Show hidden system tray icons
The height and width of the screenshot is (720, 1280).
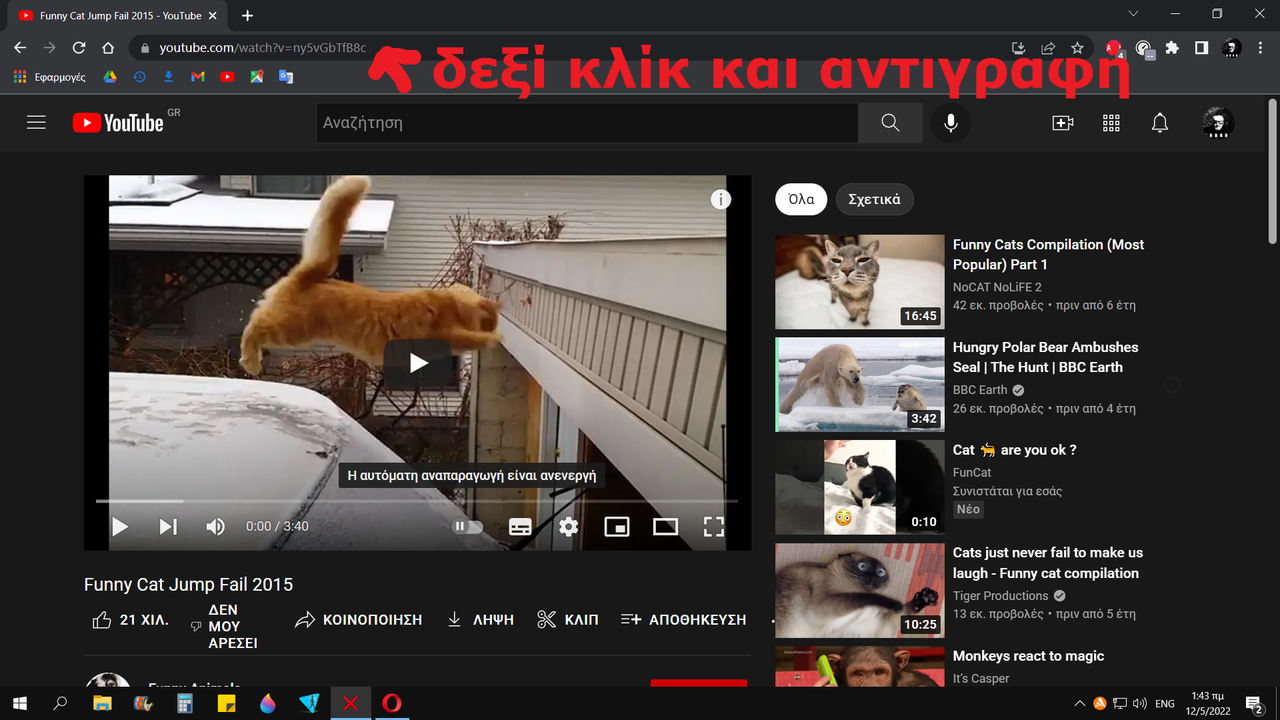[x=1079, y=703]
